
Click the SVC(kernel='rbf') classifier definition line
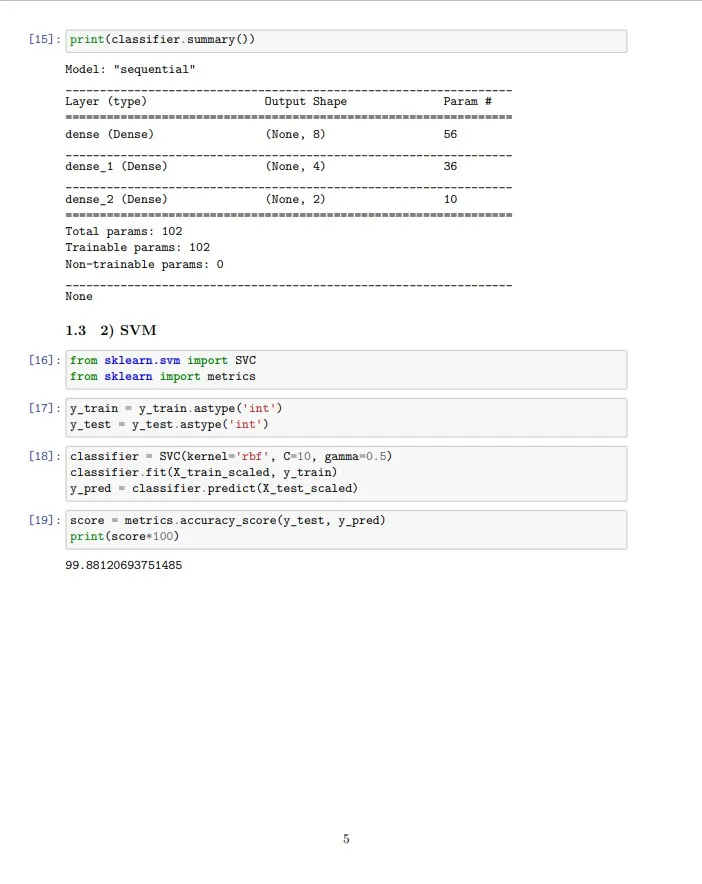coord(230,456)
